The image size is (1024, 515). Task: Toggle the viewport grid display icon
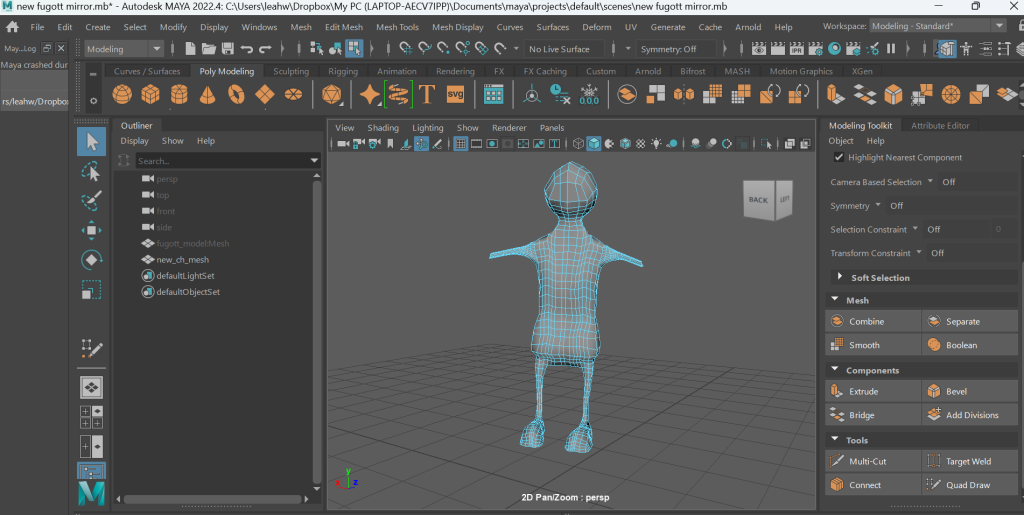(x=460, y=144)
